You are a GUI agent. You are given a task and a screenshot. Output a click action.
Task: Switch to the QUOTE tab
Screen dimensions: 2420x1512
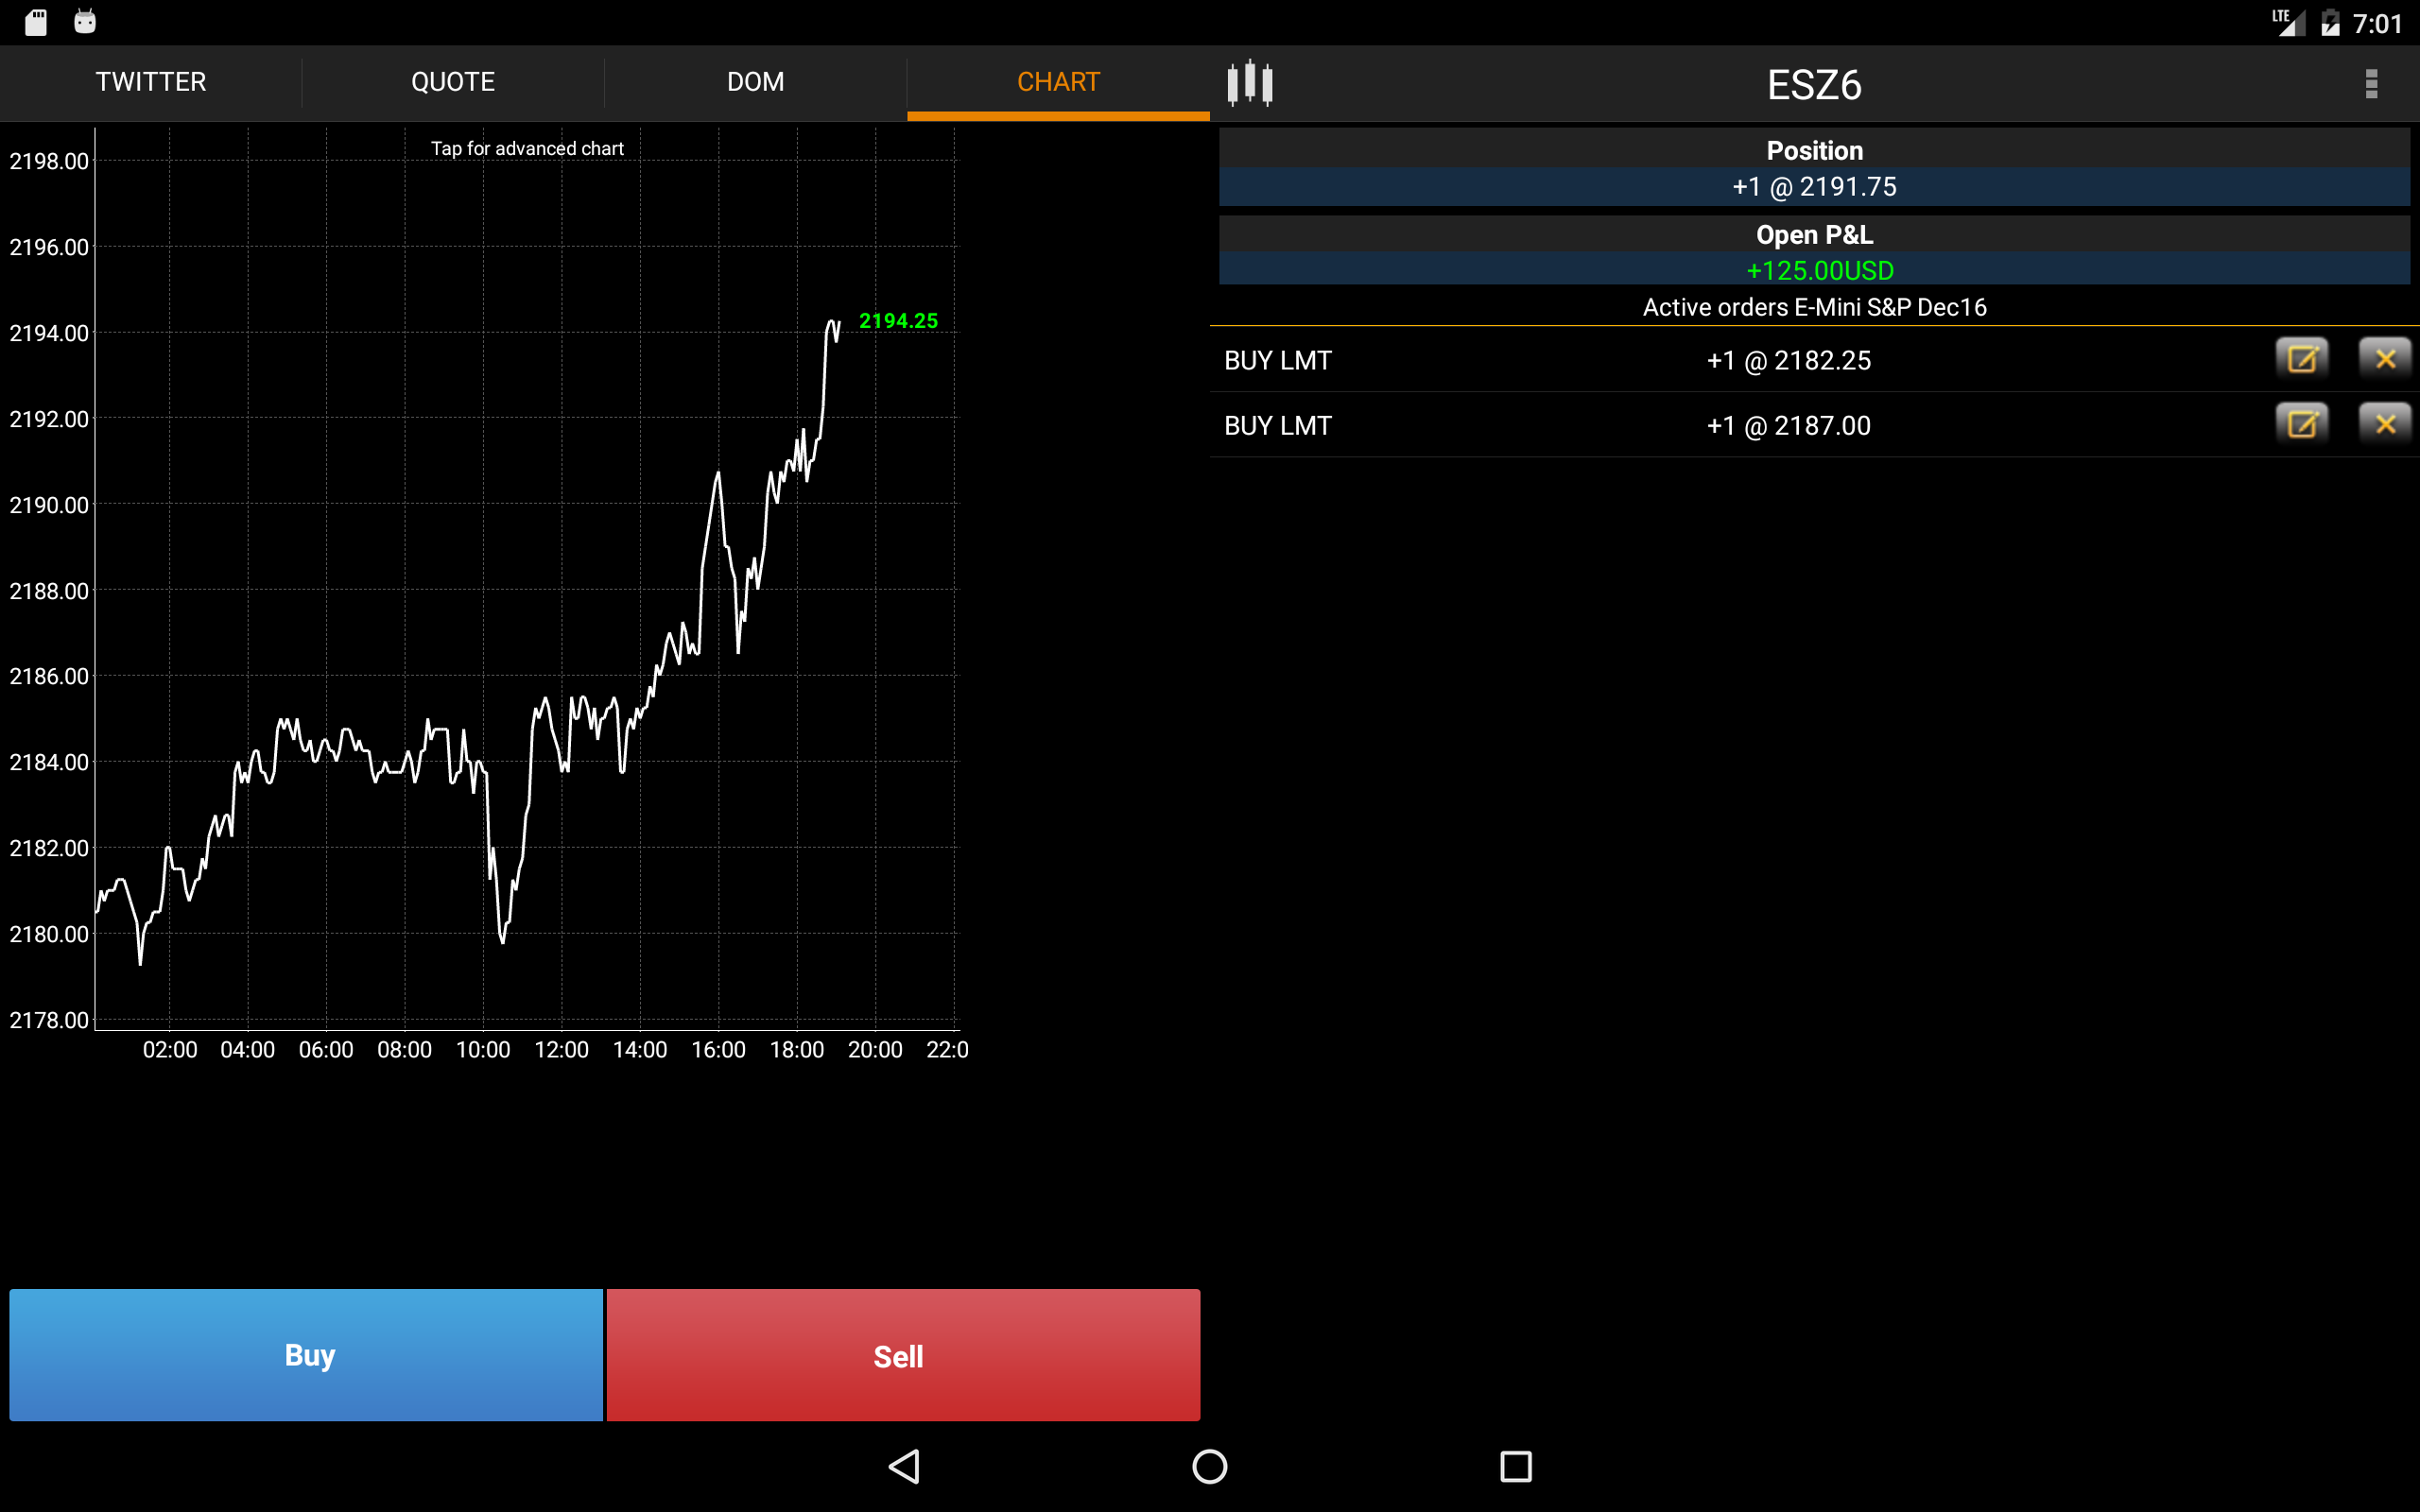click(453, 82)
